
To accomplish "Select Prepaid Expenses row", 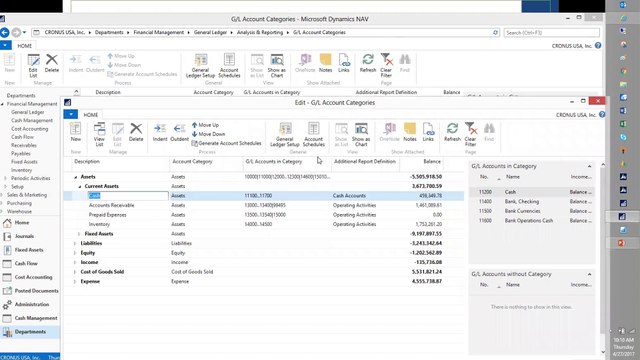I will 264,215.
